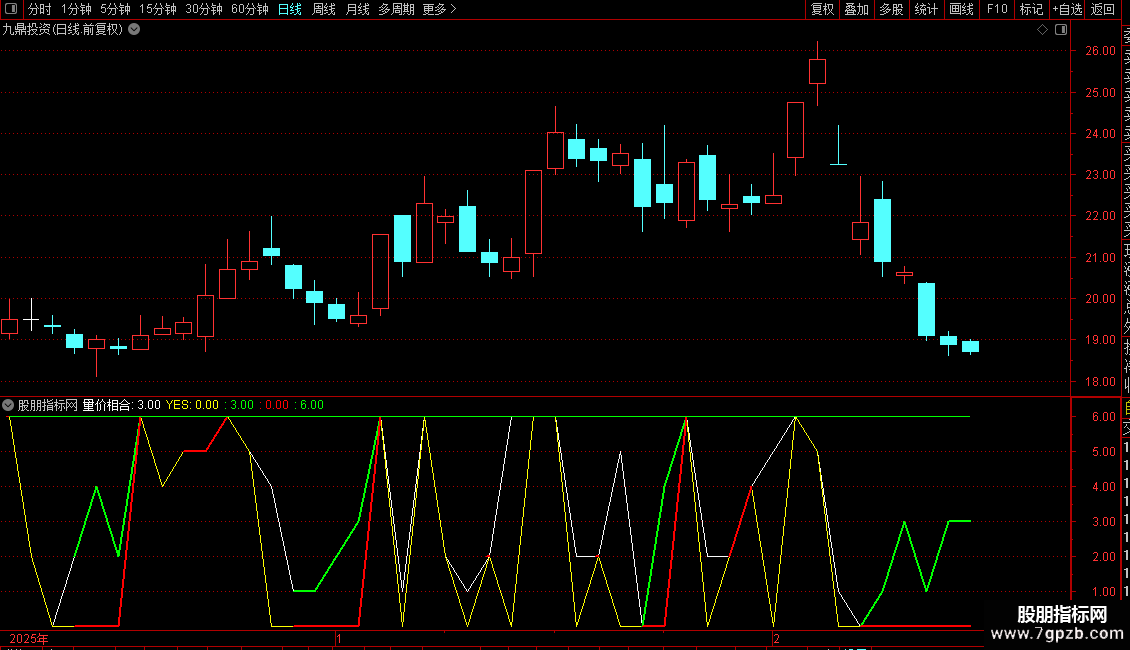Expand the 更多 periods menu
The image size is (1130, 650).
click(439, 9)
